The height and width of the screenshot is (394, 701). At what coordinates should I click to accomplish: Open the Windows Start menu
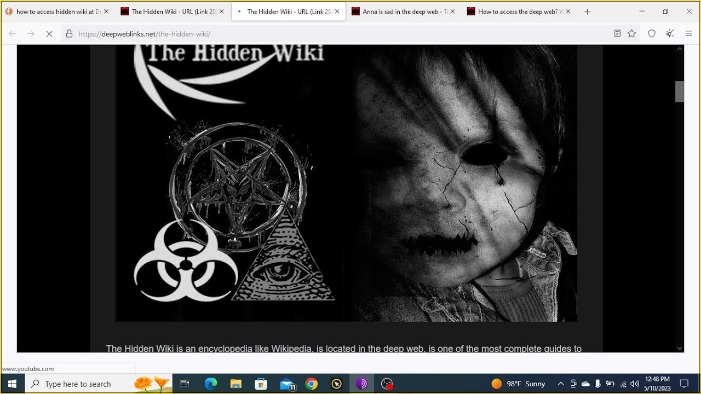[x=12, y=384]
